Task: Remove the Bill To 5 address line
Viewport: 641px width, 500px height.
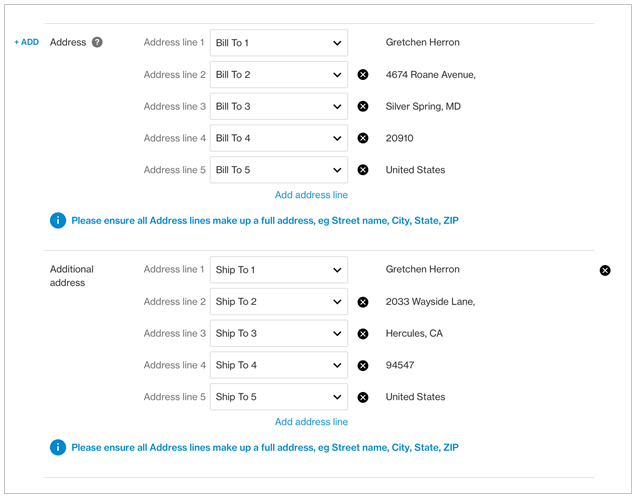Action: coord(363,170)
